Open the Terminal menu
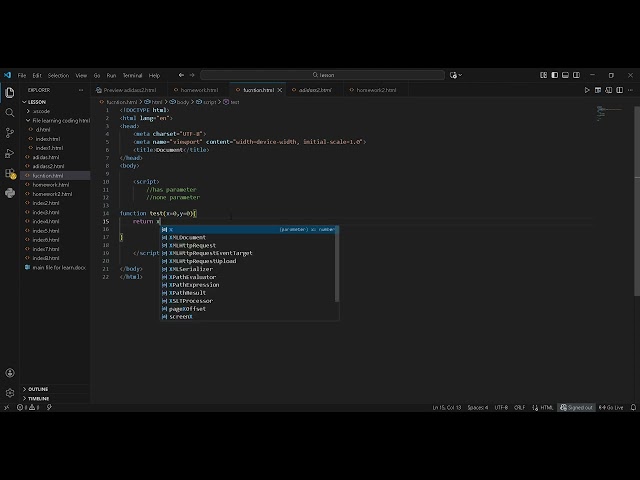Screen dimensions: 640x480 (132, 75)
